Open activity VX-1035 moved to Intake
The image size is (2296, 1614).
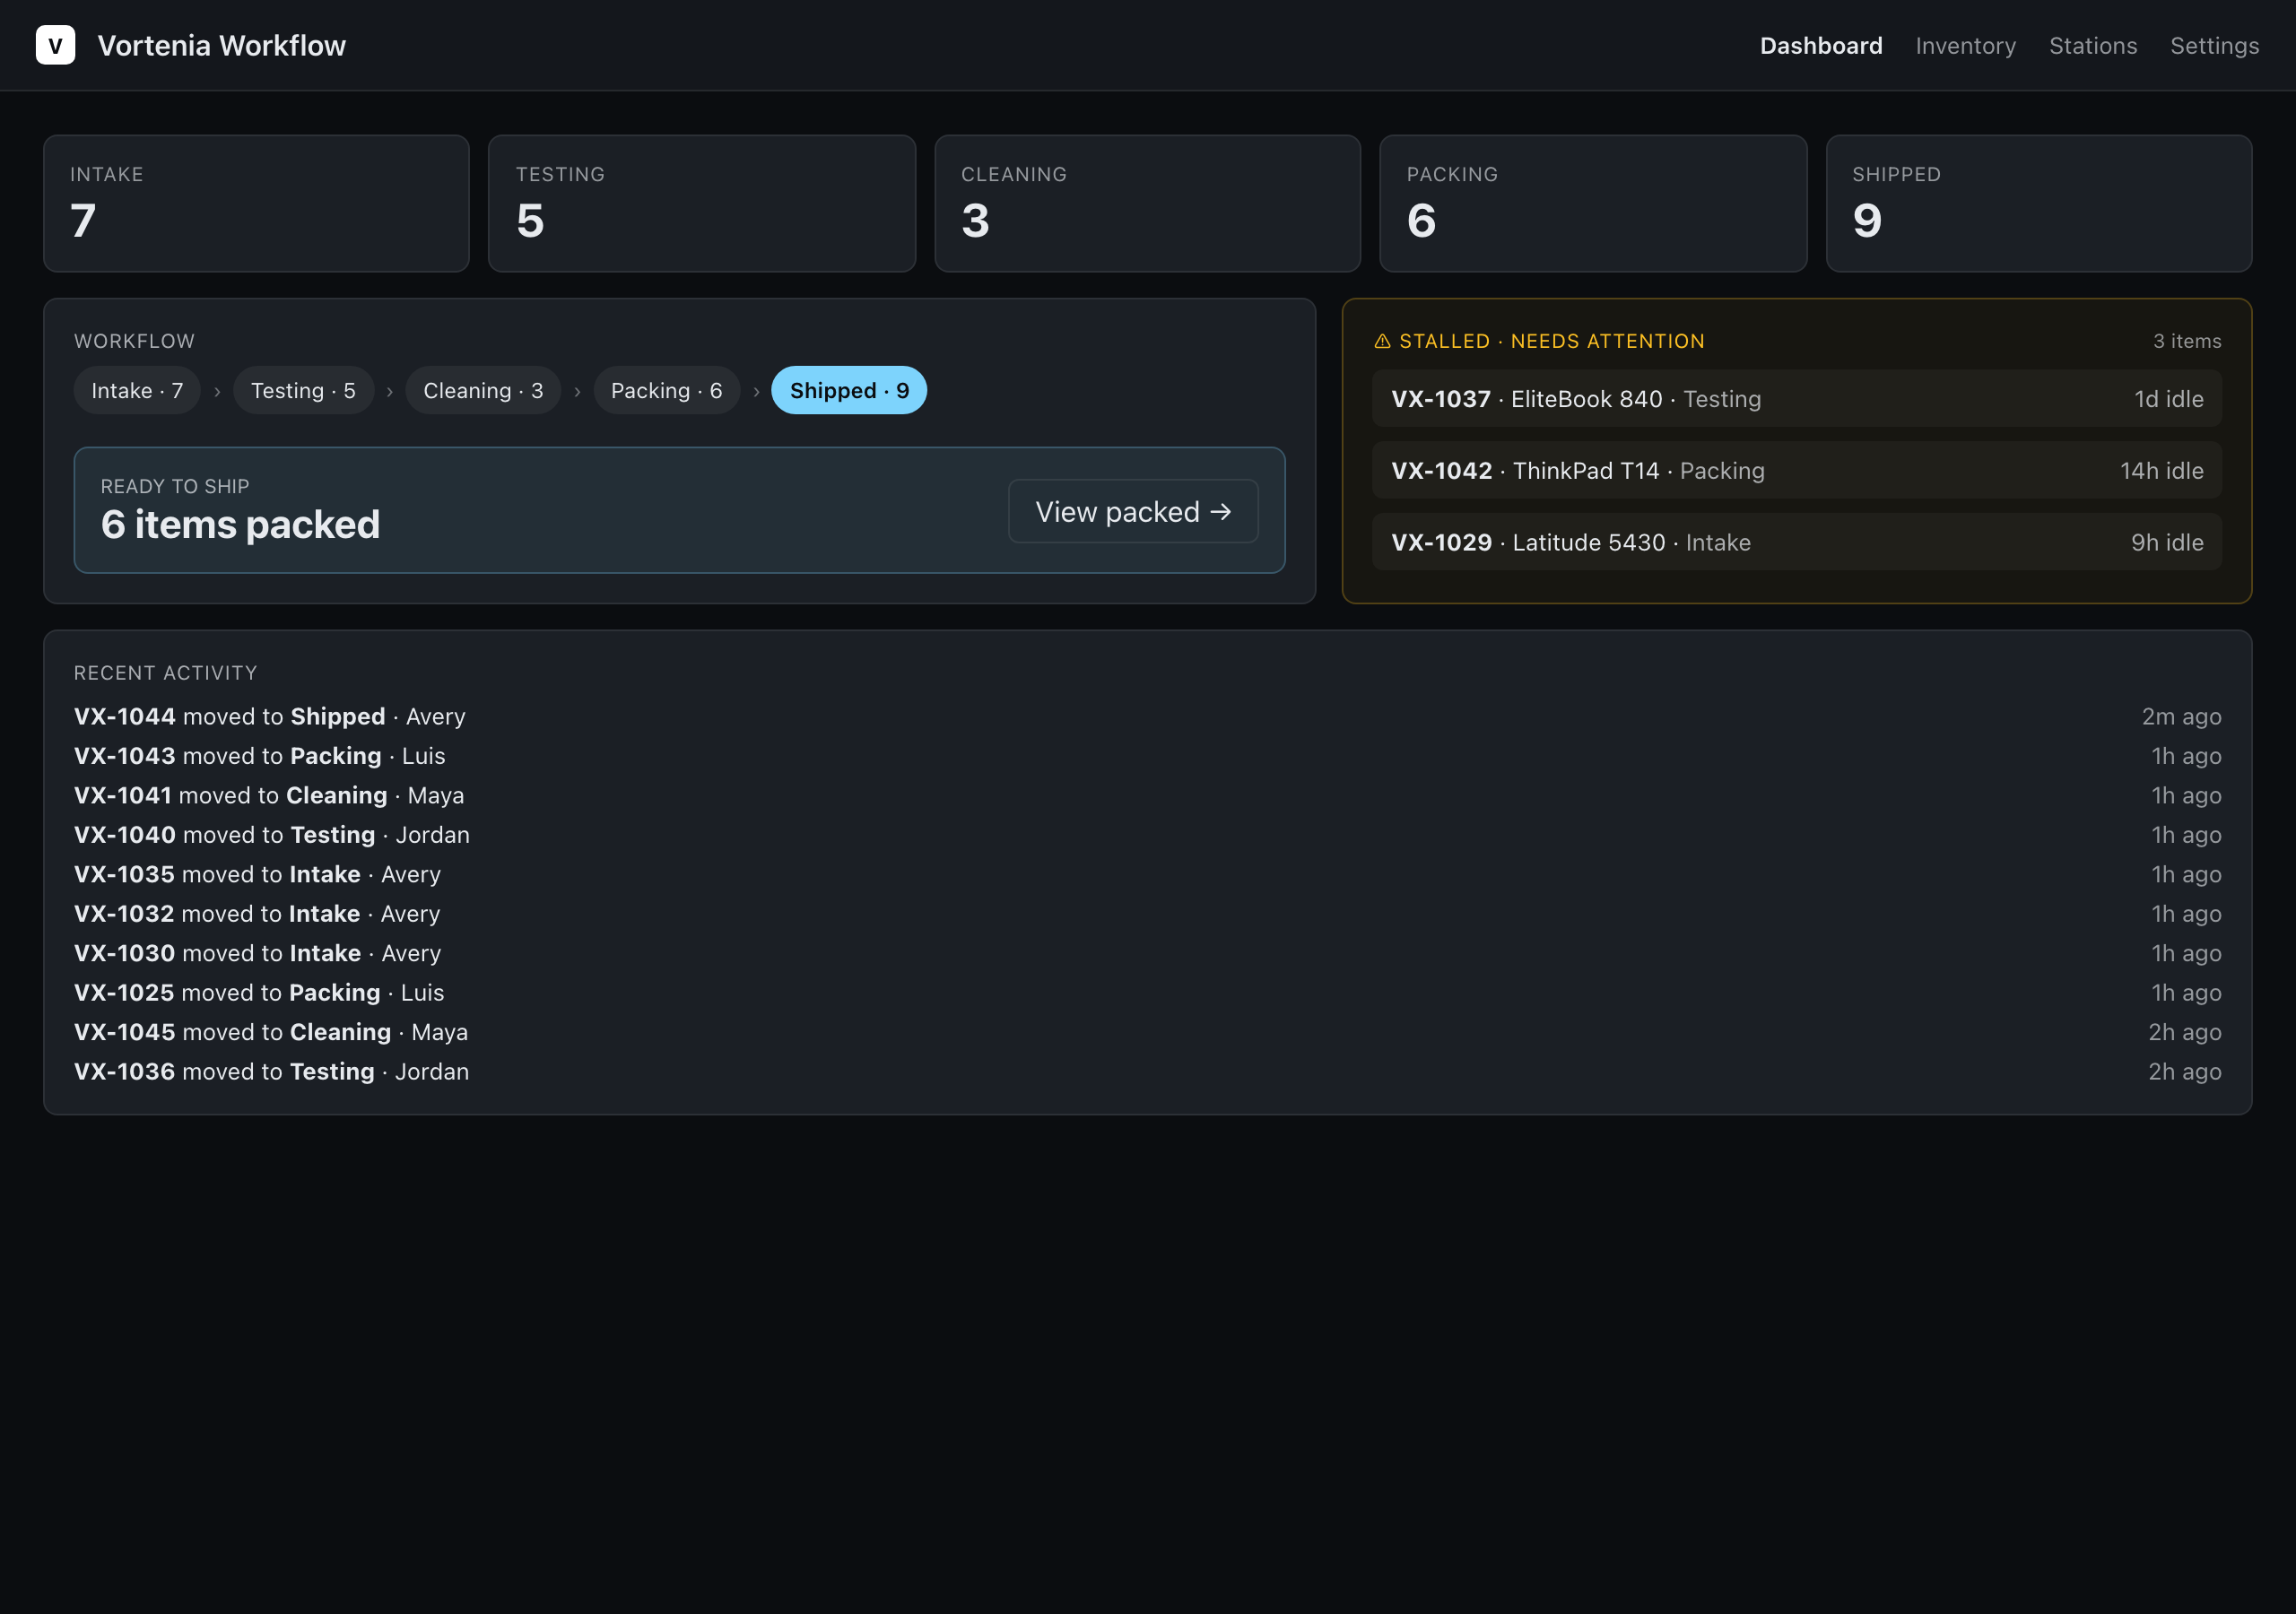[x=1147, y=875]
